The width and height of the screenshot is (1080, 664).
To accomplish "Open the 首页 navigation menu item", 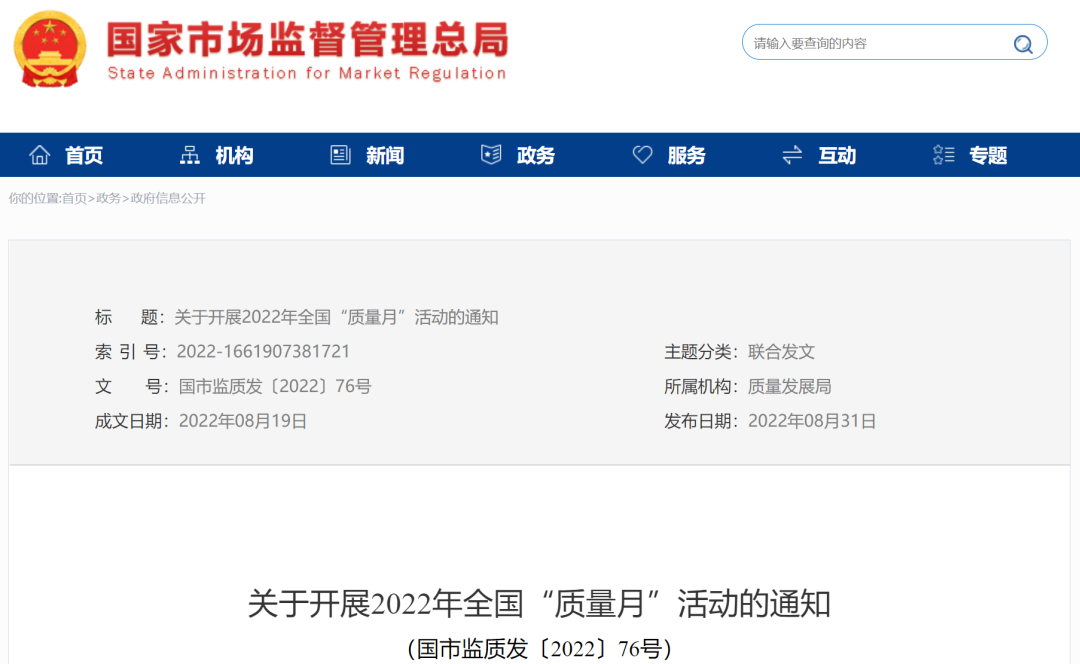I will click(84, 156).
